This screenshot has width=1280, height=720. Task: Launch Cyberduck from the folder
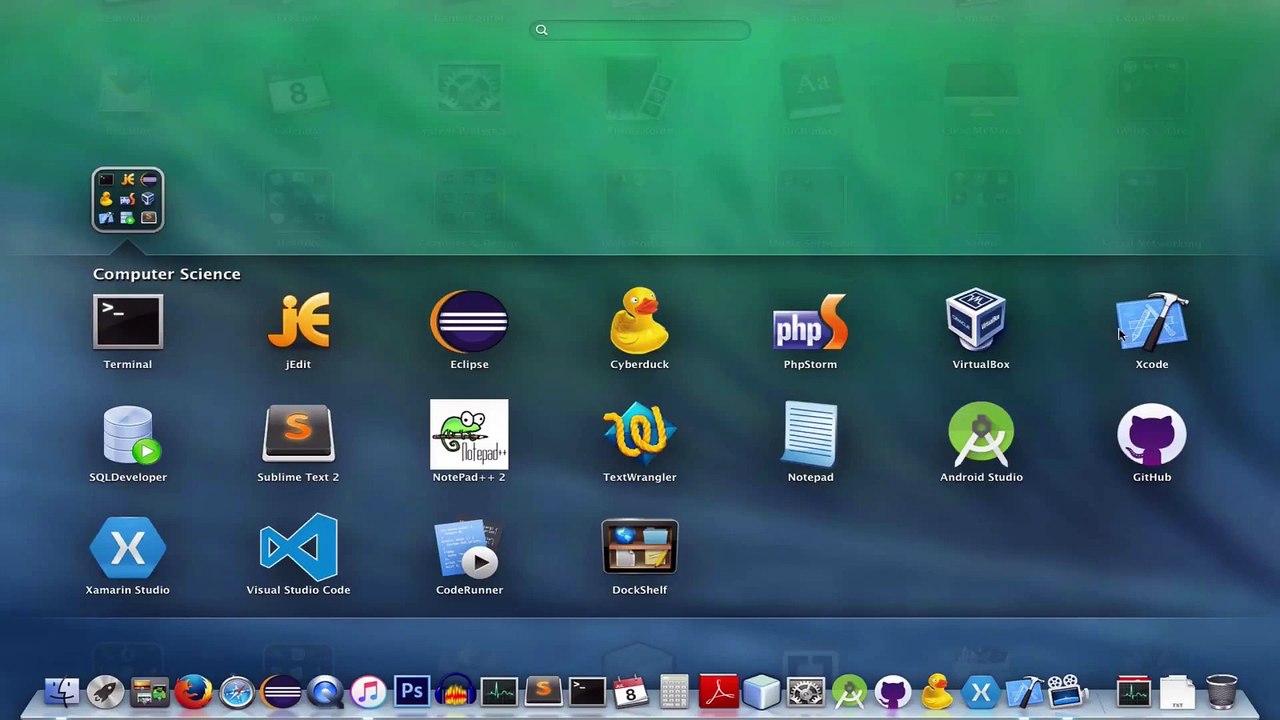click(x=640, y=320)
